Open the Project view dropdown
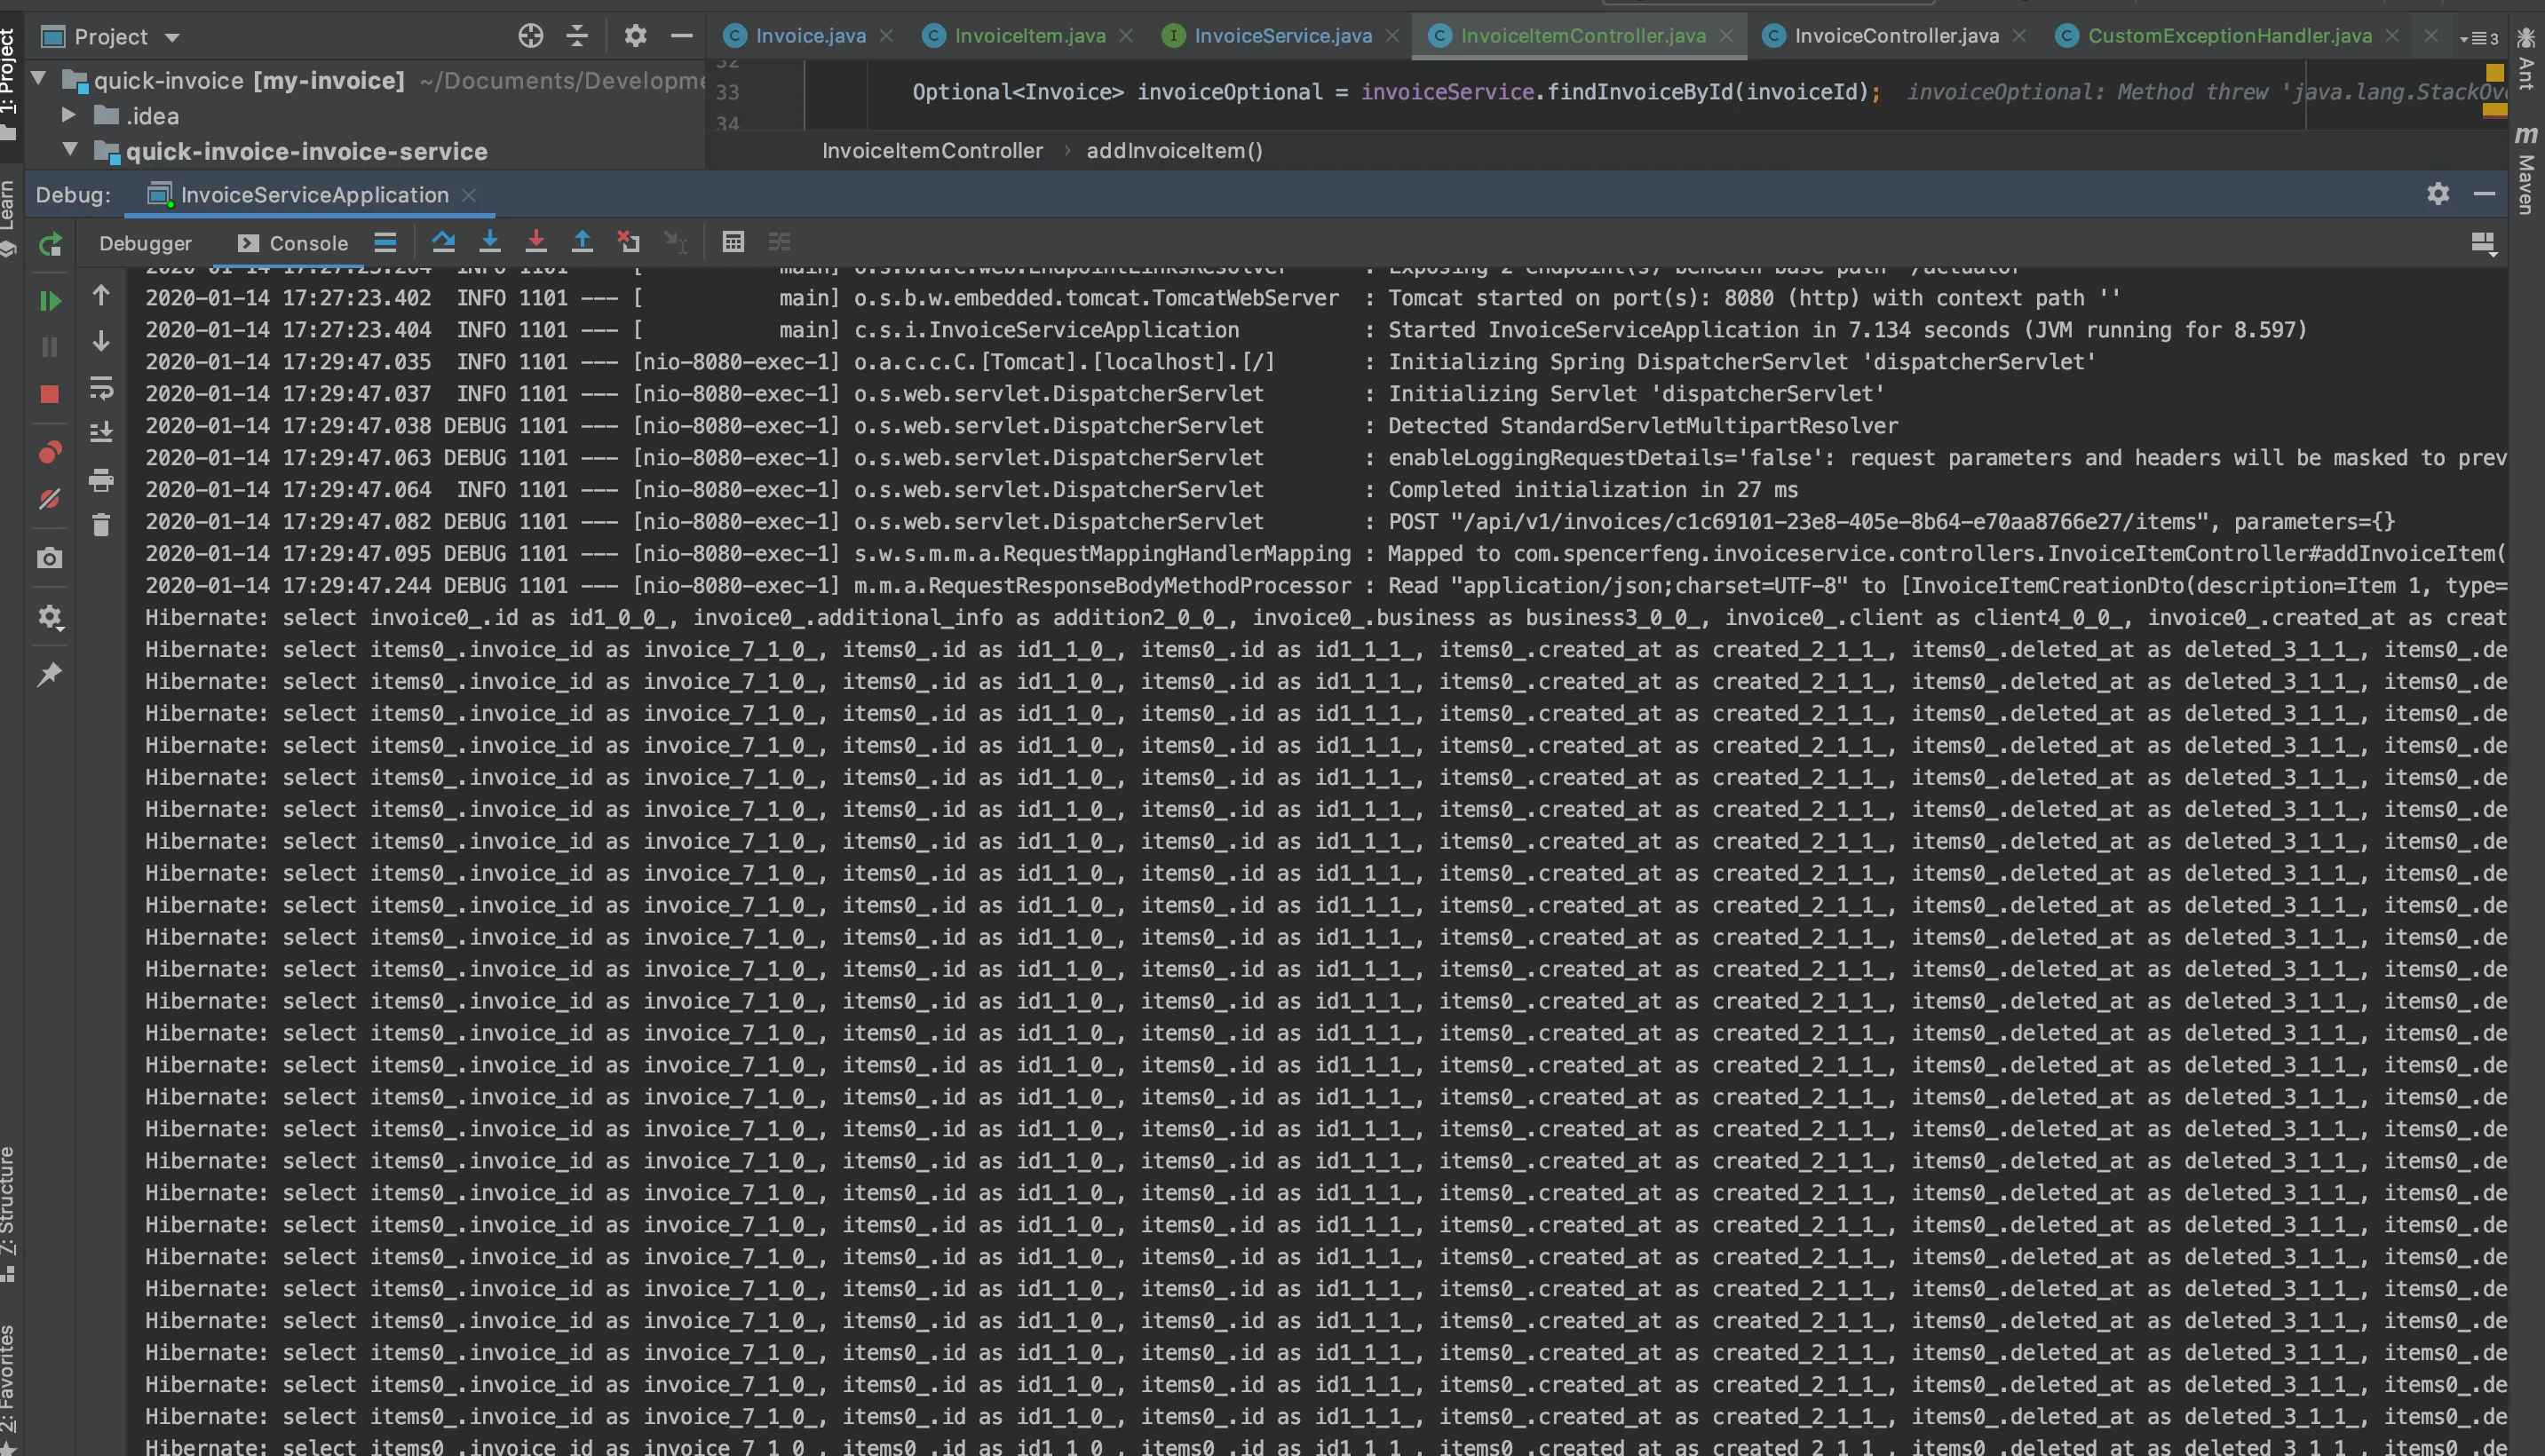Viewport: 2545px width, 1456px height. coord(172,37)
